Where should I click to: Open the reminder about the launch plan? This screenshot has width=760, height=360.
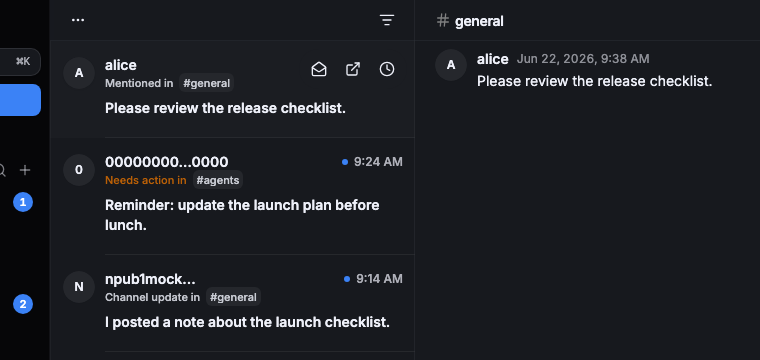tap(242, 215)
